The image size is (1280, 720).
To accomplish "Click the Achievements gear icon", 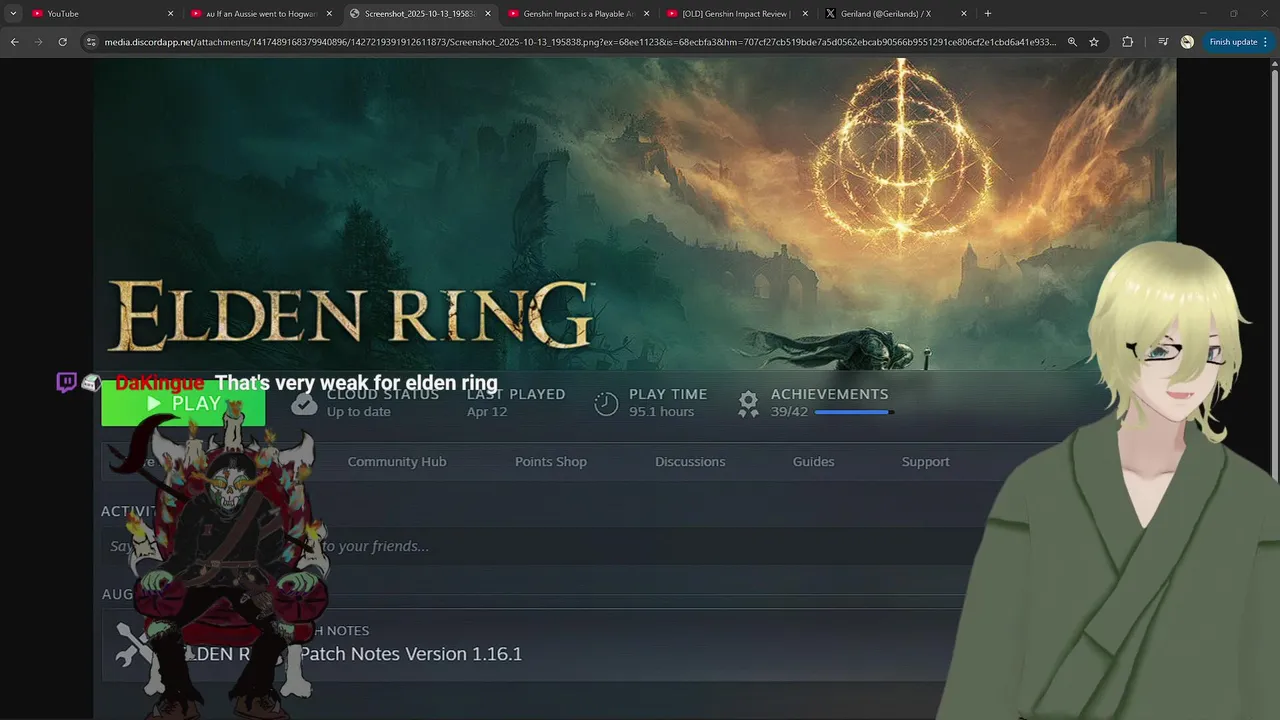I will tap(748, 403).
